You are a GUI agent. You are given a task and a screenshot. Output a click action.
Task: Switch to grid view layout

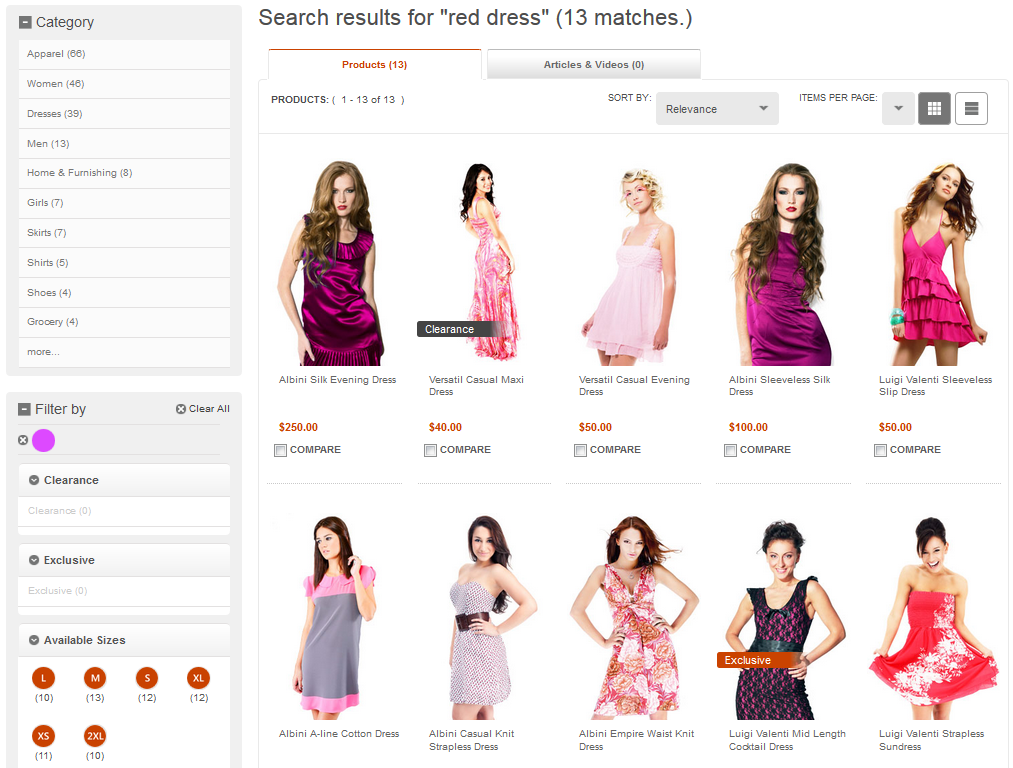(933, 108)
